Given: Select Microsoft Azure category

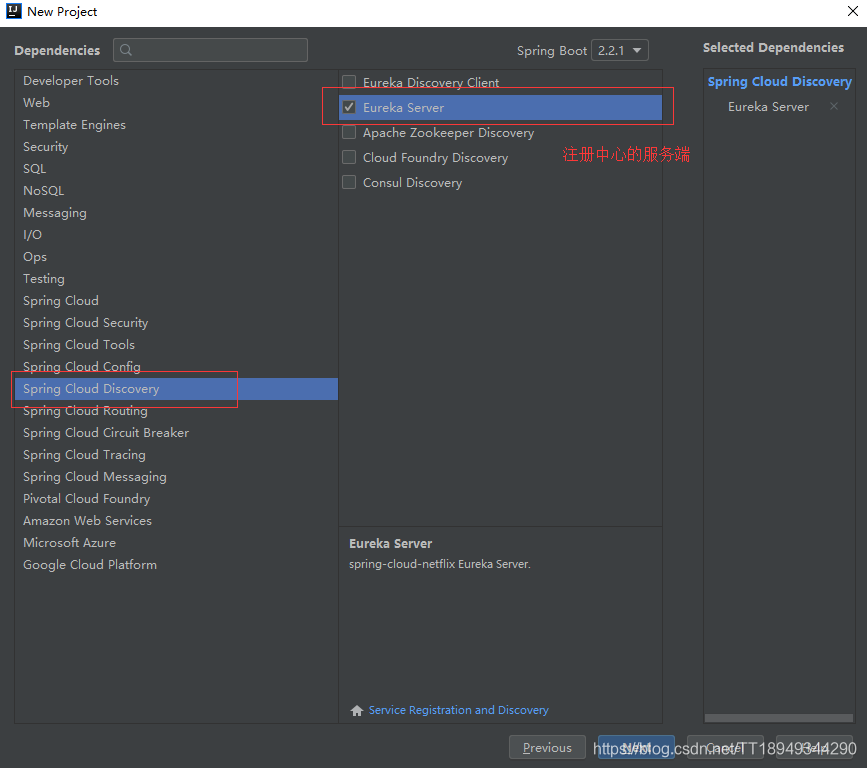Looking at the screenshot, I should (x=176, y=543).
